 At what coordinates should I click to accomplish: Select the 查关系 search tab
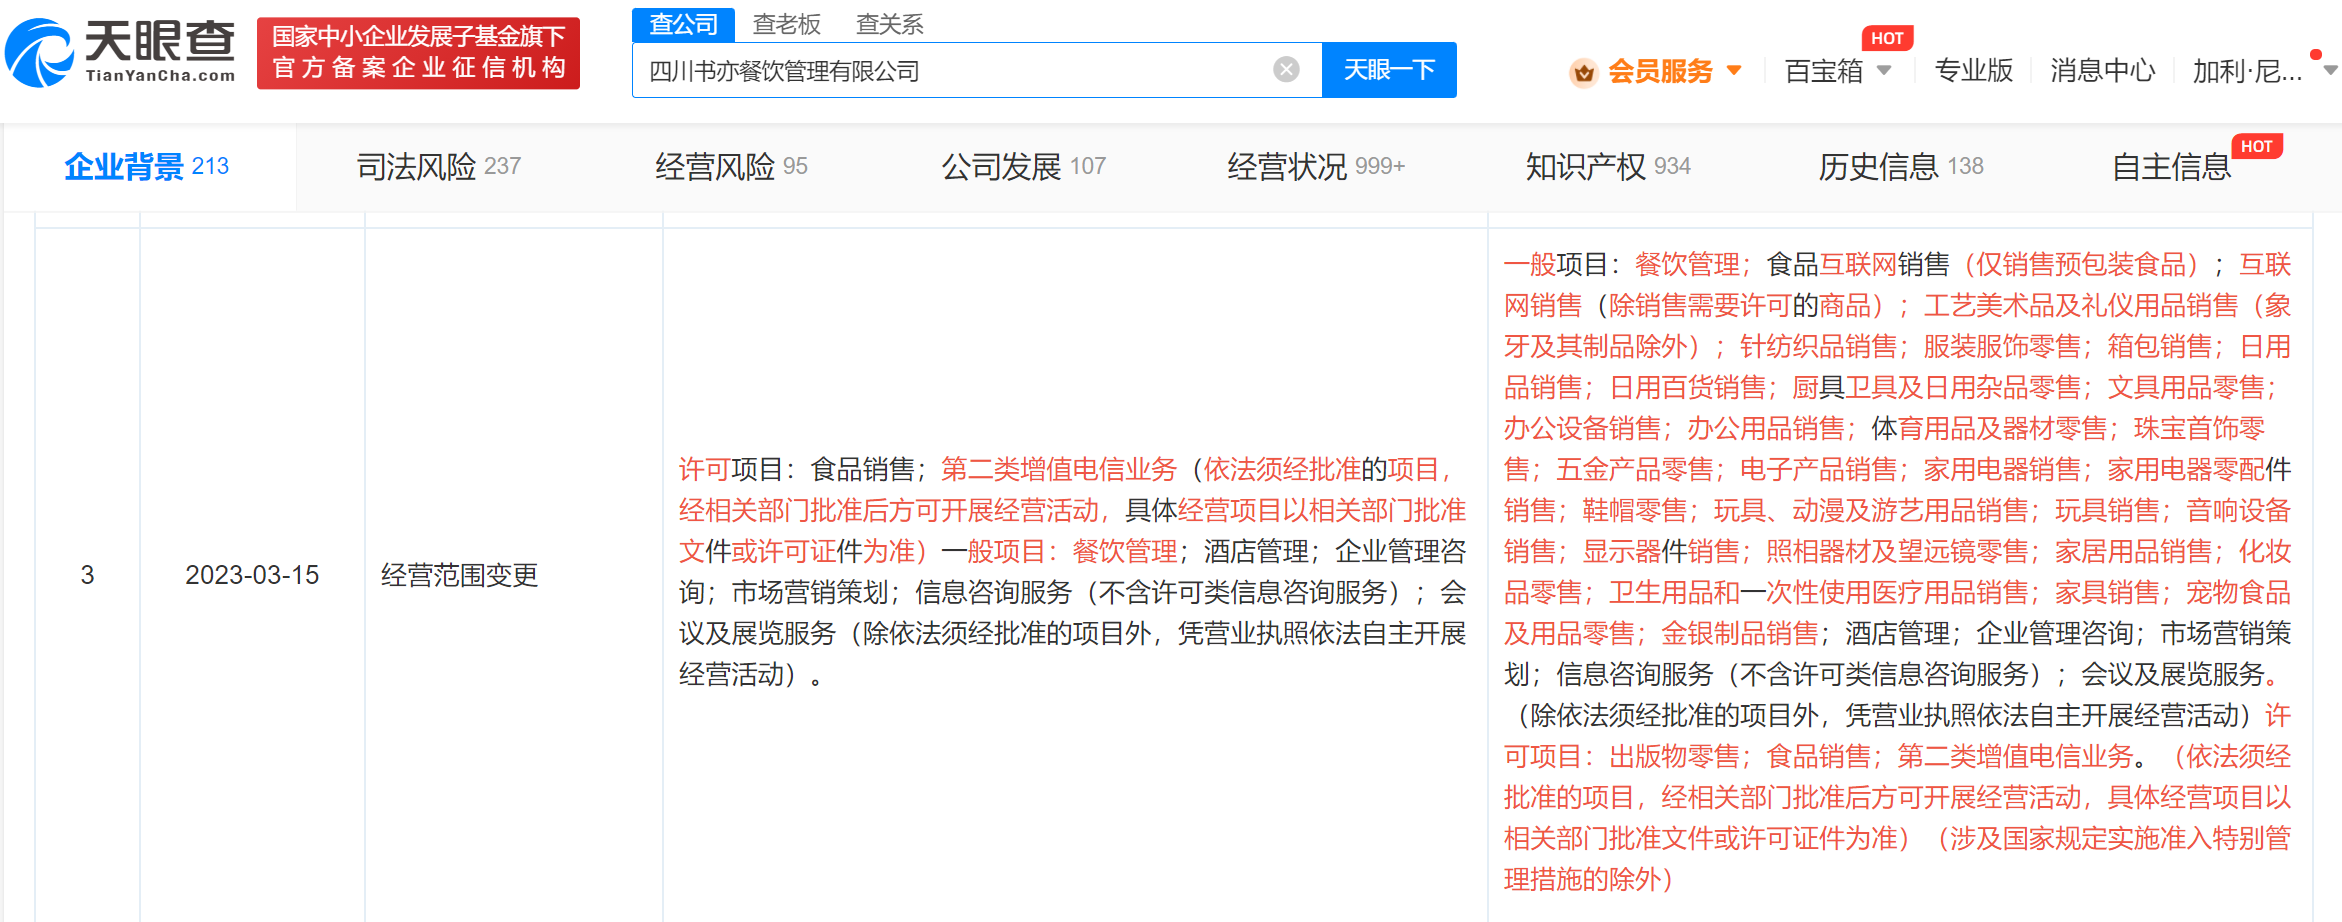[888, 23]
